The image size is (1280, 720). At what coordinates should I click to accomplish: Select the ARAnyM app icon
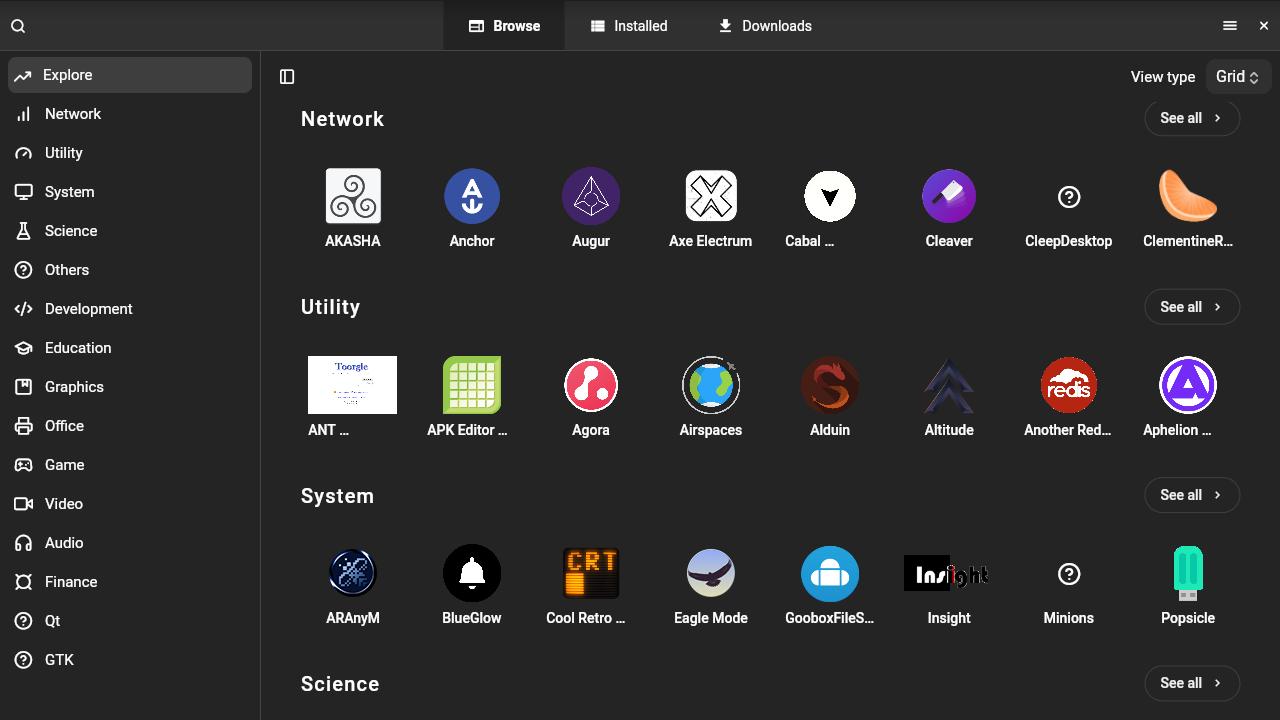pos(353,573)
